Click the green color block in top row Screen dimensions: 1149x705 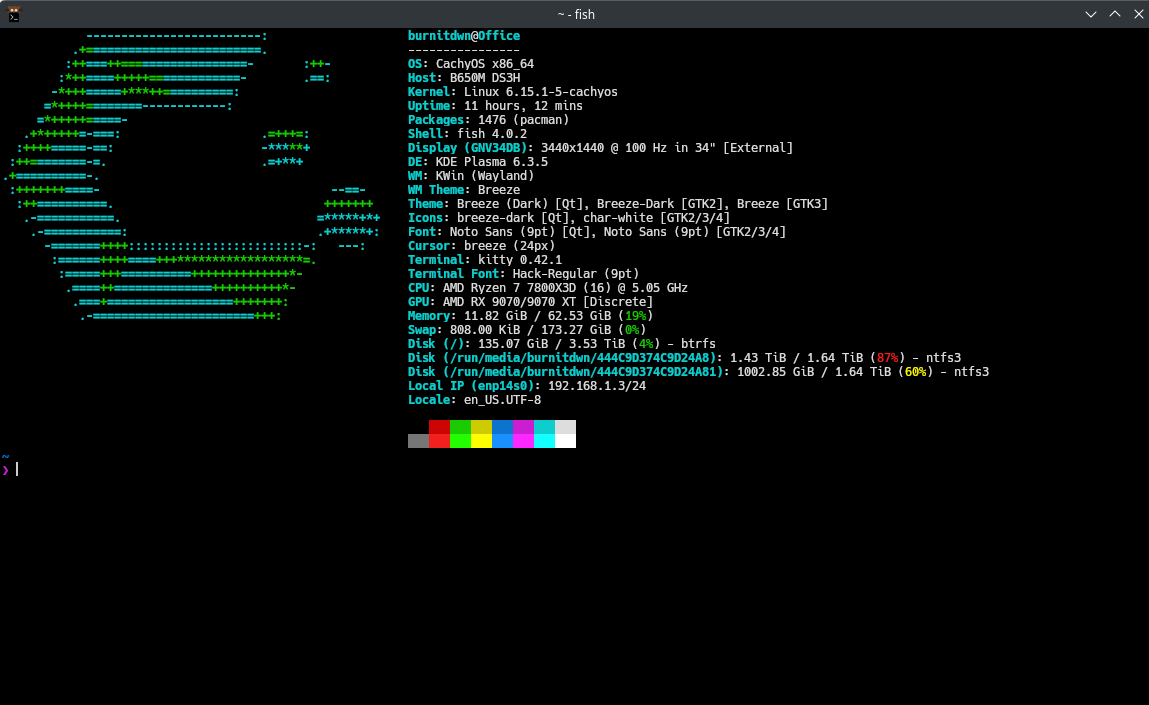460,427
